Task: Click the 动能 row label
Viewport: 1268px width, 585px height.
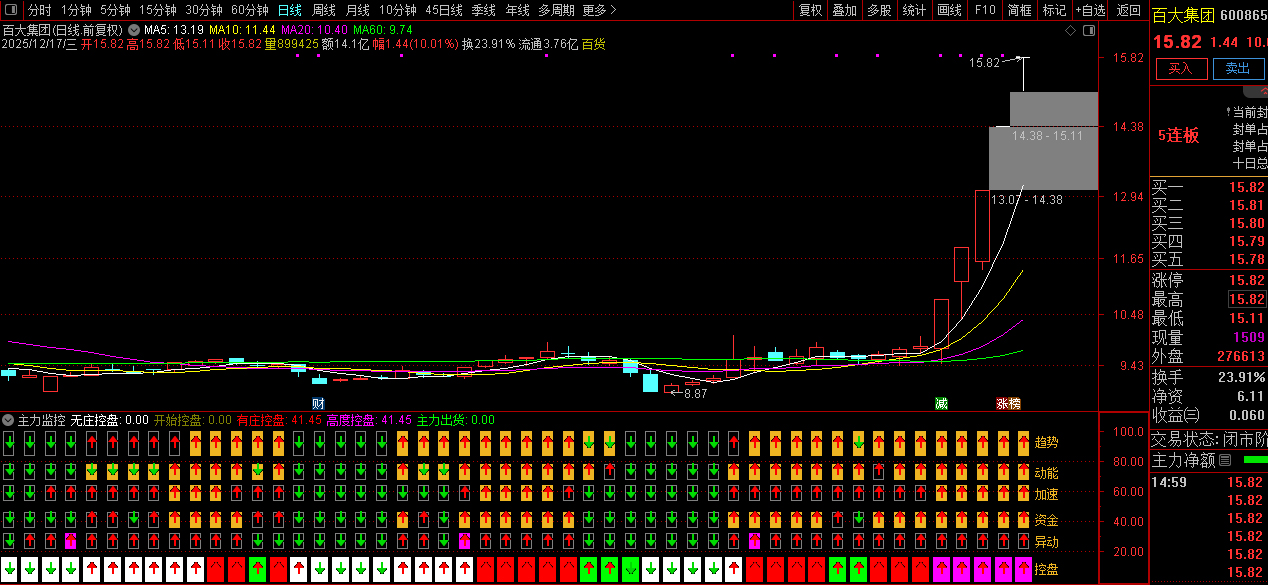Action: tap(1046, 472)
